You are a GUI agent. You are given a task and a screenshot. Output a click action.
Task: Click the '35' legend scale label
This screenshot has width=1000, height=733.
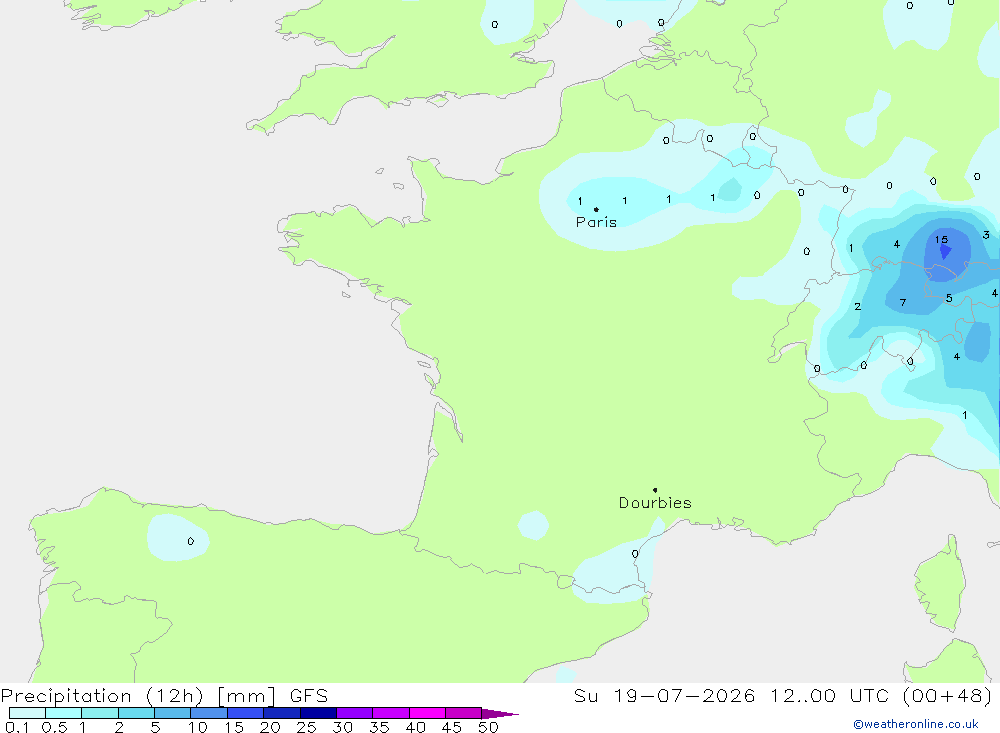point(379,727)
